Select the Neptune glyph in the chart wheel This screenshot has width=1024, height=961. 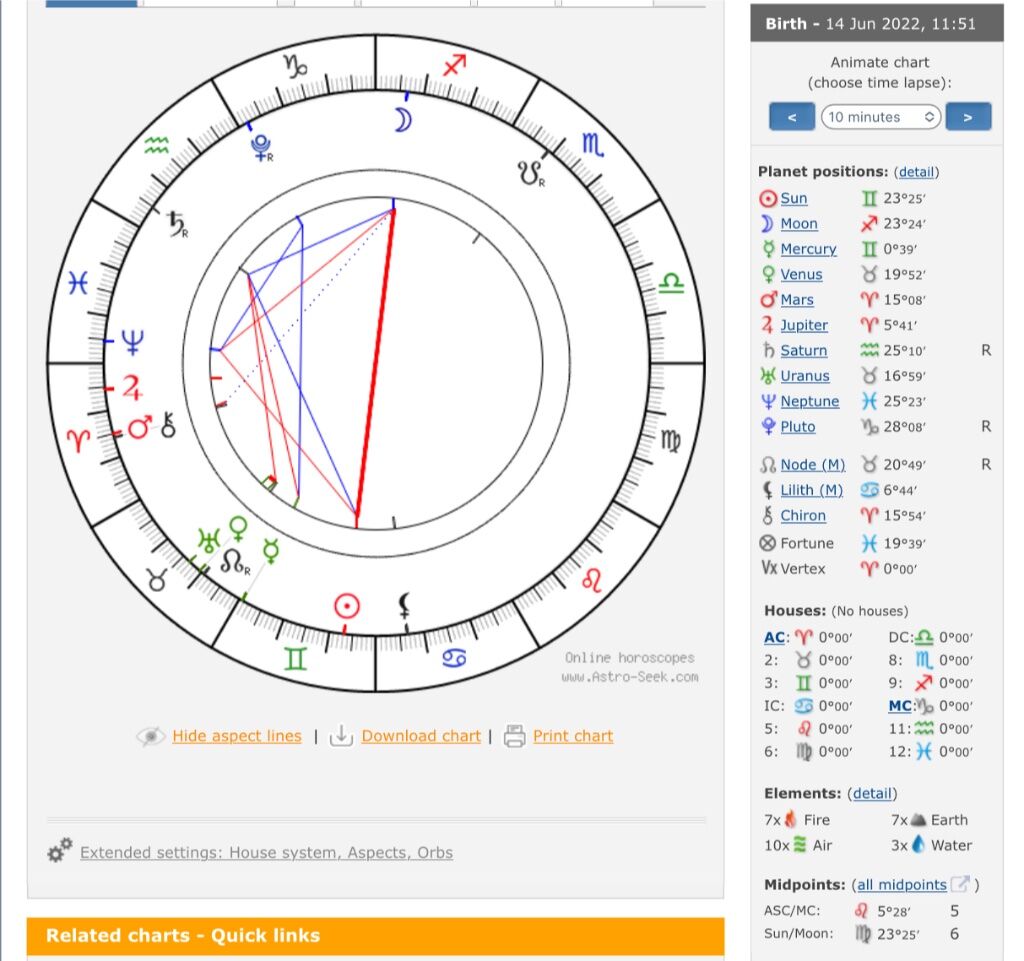(x=133, y=341)
